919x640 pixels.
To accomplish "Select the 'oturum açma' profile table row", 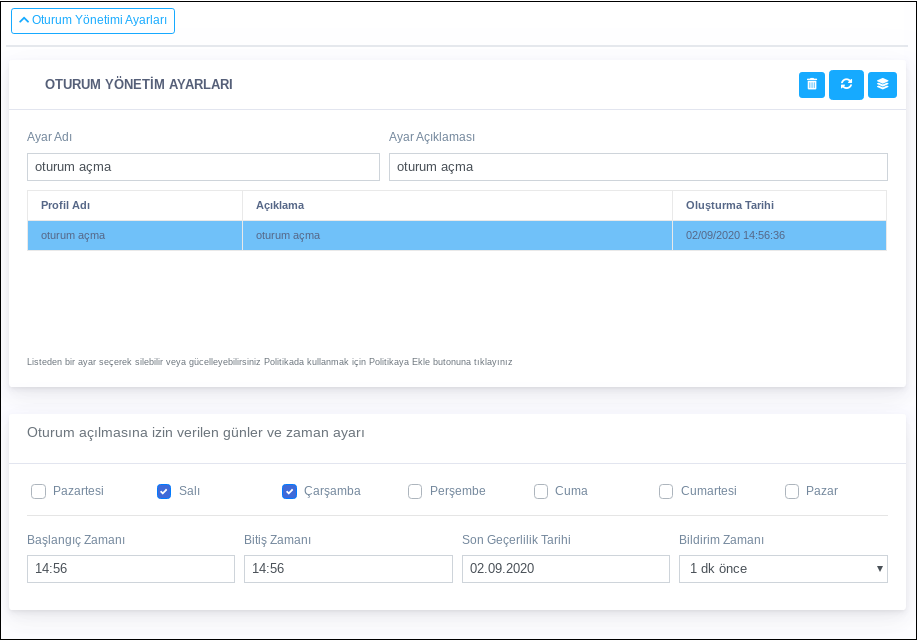I will click(456, 236).
